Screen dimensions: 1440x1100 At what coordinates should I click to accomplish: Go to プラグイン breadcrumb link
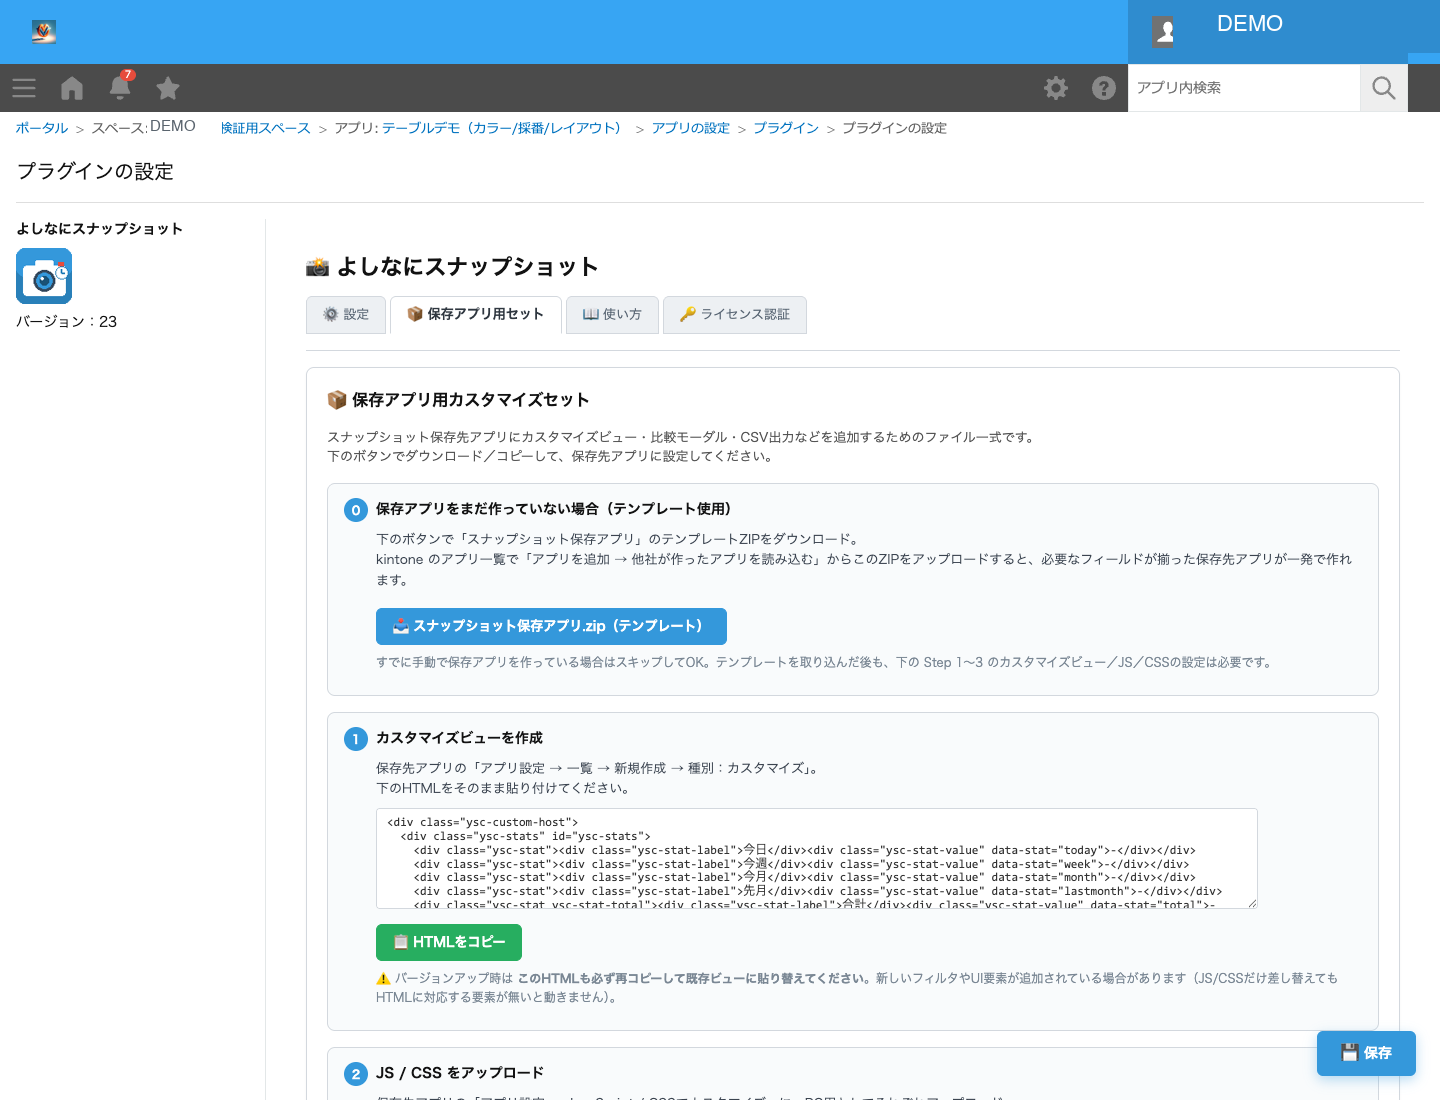click(x=786, y=128)
